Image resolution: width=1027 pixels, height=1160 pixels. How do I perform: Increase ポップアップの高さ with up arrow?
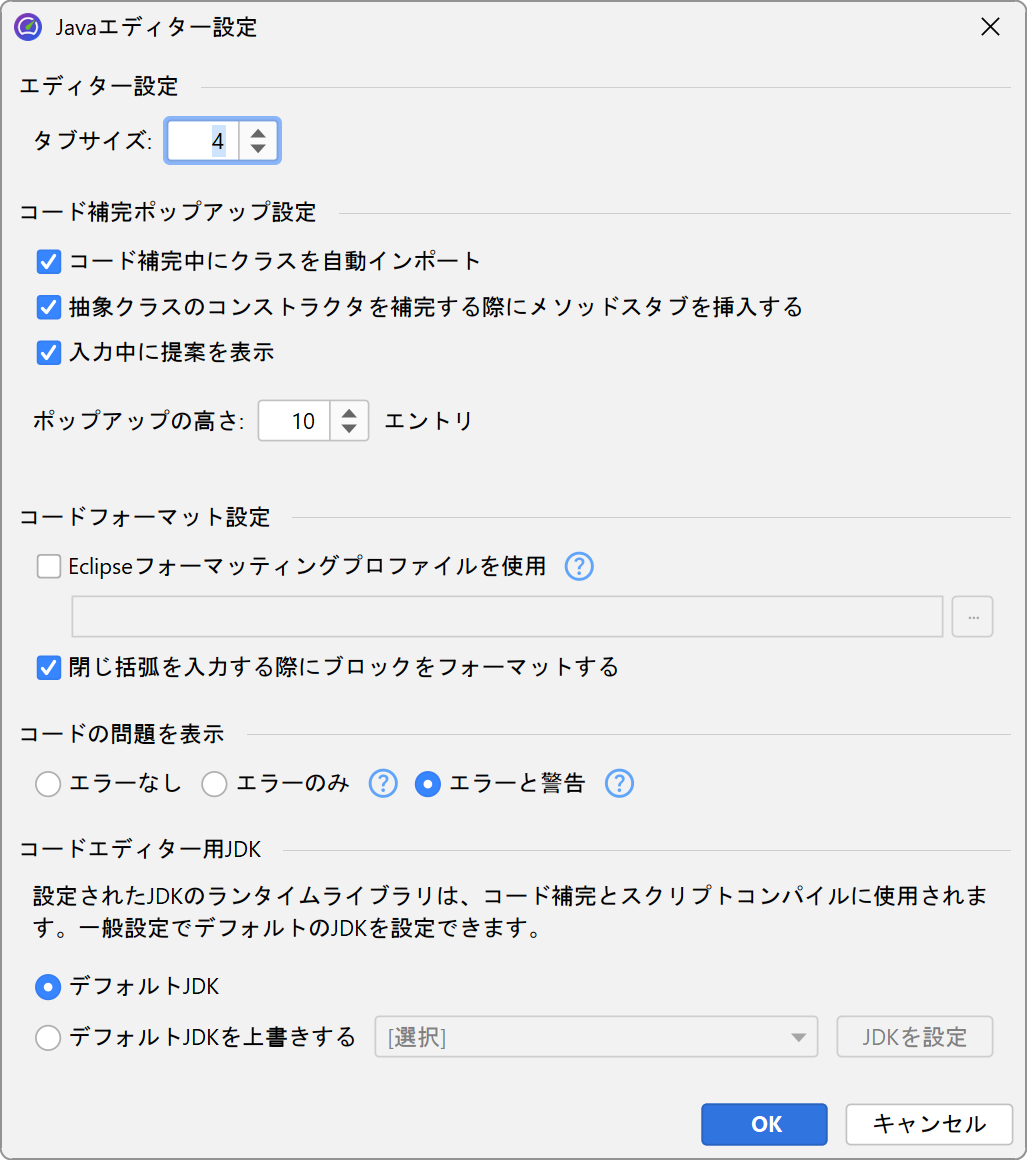point(349,412)
